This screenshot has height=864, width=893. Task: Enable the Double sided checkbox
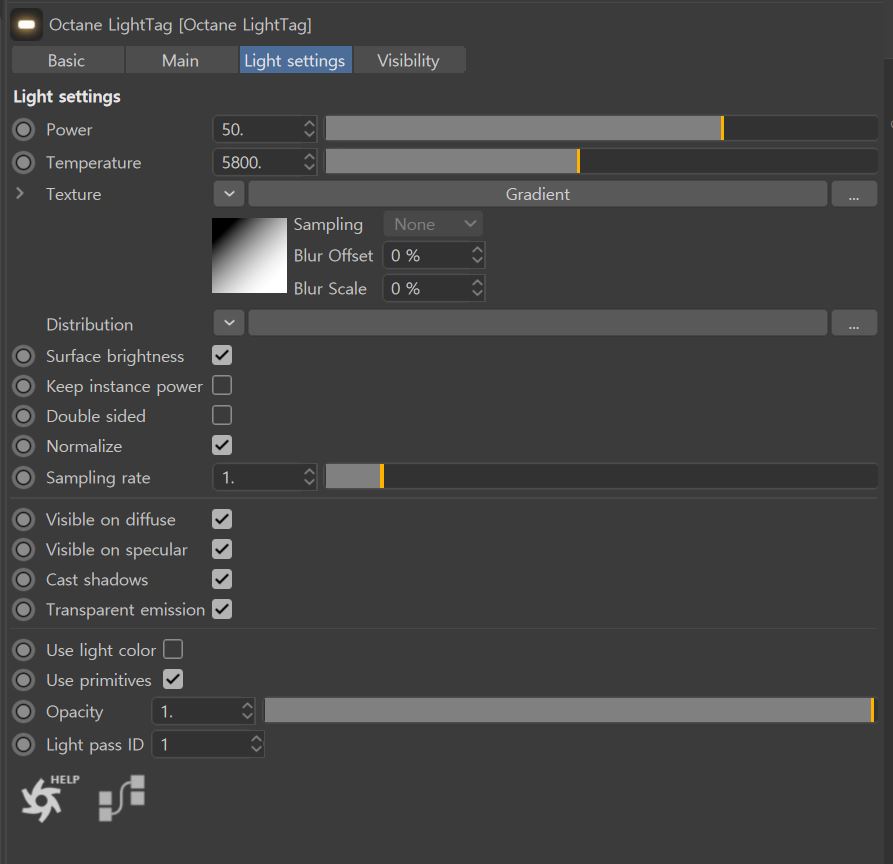point(222,415)
